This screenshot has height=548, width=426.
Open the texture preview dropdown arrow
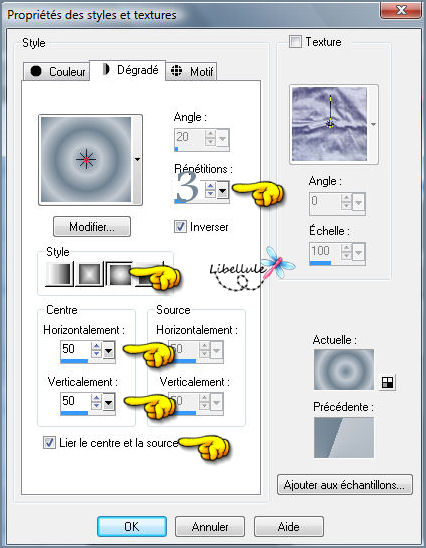point(374,124)
